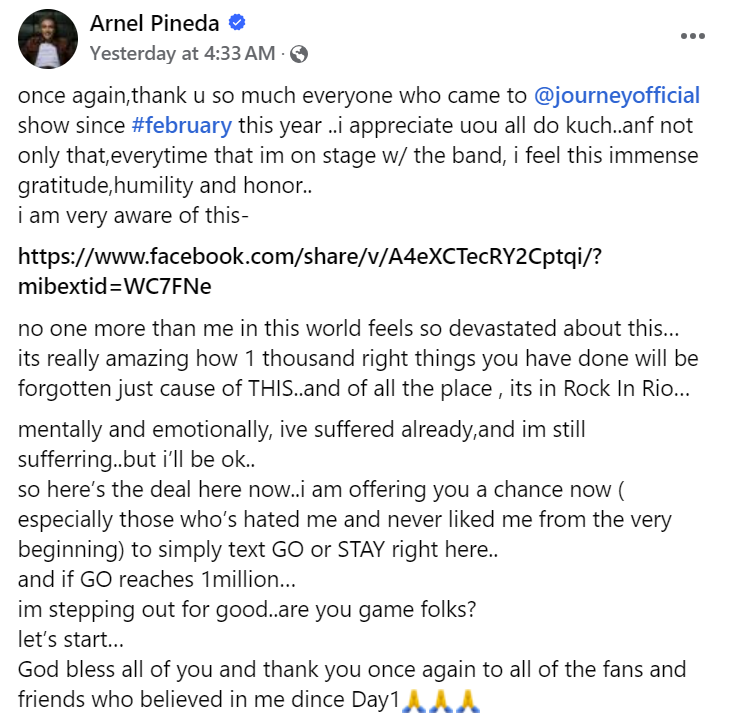Click the "Yesterday at 4:33 AM" timestamp
The width and height of the screenshot is (732, 723).
182,54
